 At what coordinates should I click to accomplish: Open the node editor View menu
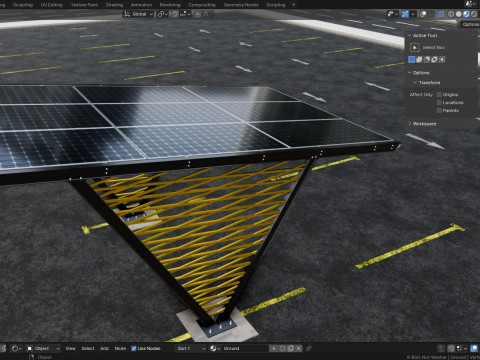70,348
